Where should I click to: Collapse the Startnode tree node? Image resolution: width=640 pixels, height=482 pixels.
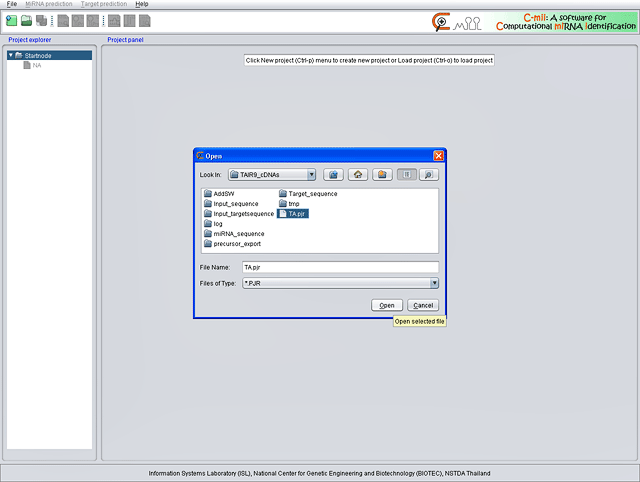coord(10,55)
